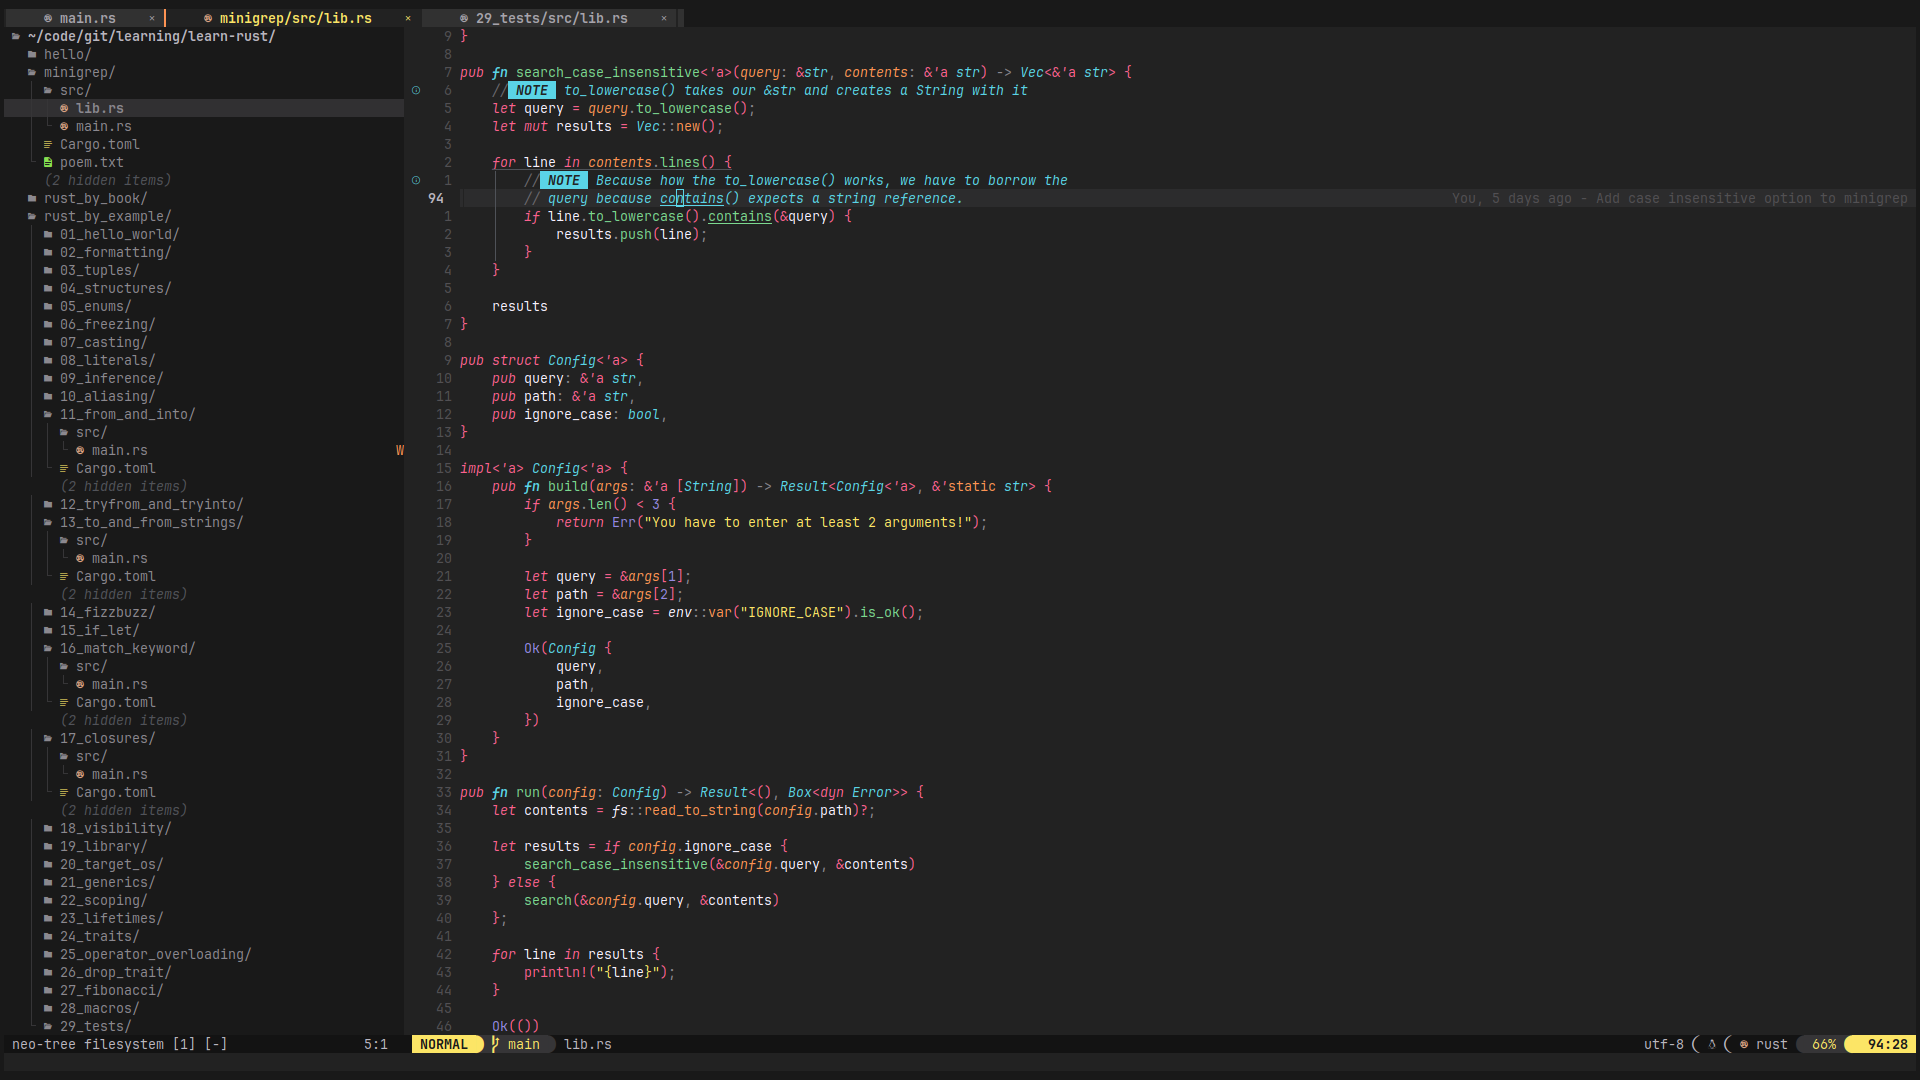Click the NOTE gutter sign beside the borrow comment
1920x1080 pixels.
[416, 180]
